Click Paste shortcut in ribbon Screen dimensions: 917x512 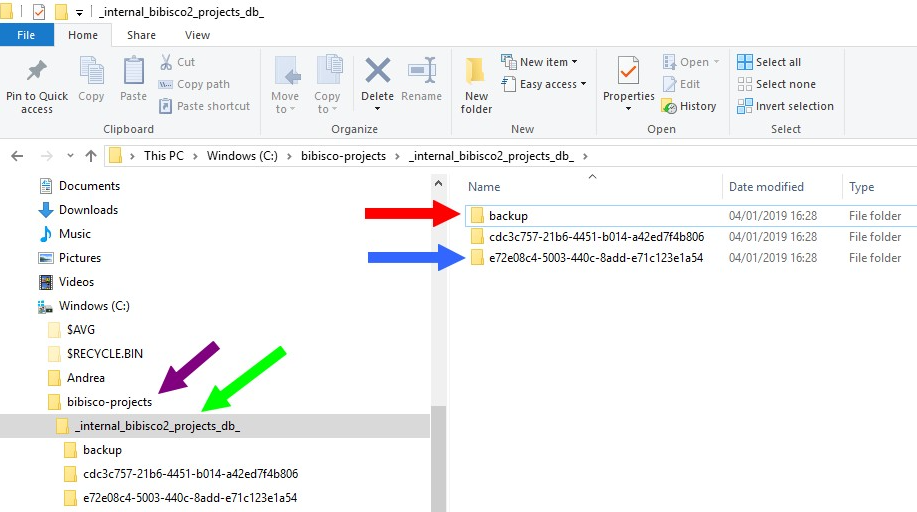click(x=205, y=106)
